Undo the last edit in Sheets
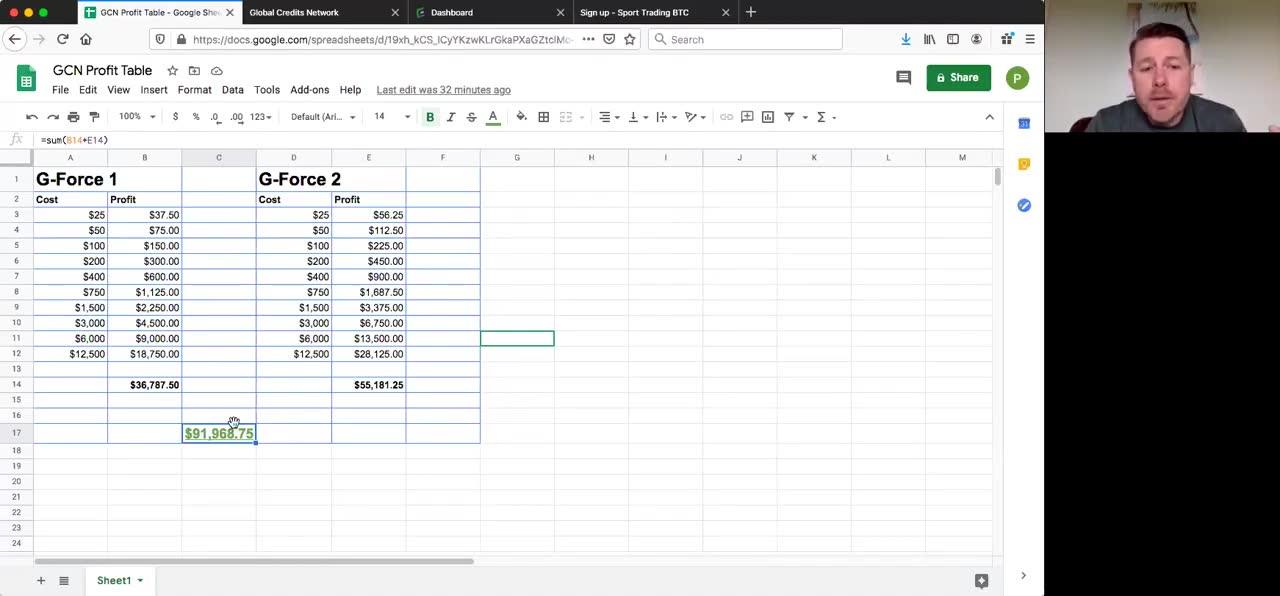Viewport: 1280px width, 596px height. pos(32,117)
